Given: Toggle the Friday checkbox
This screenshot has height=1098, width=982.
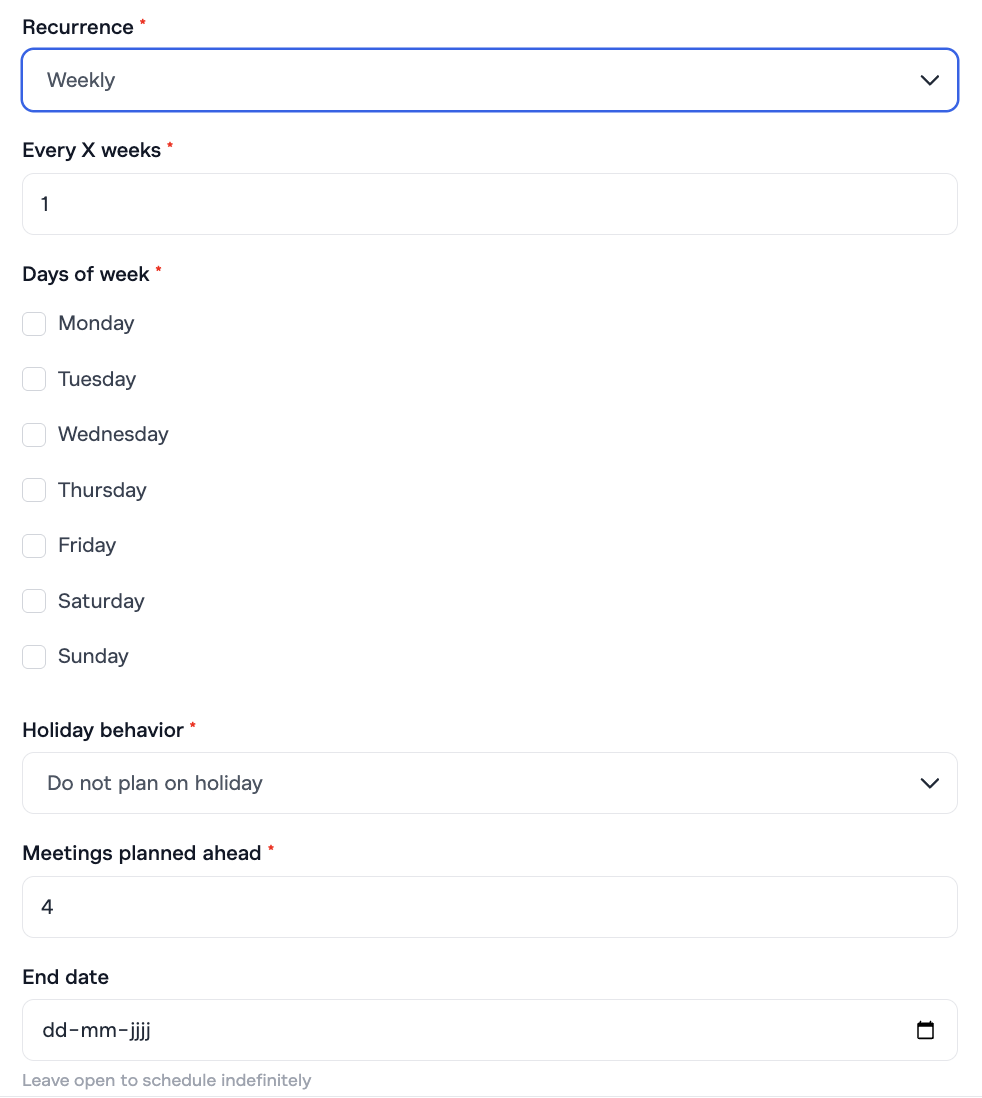Looking at the screenshot, I should 34,546.
